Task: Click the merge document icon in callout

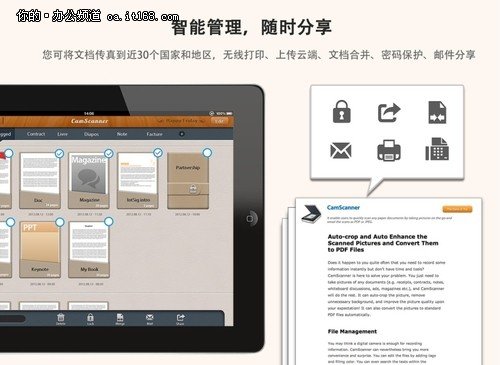Action: (x=437, y=112)
